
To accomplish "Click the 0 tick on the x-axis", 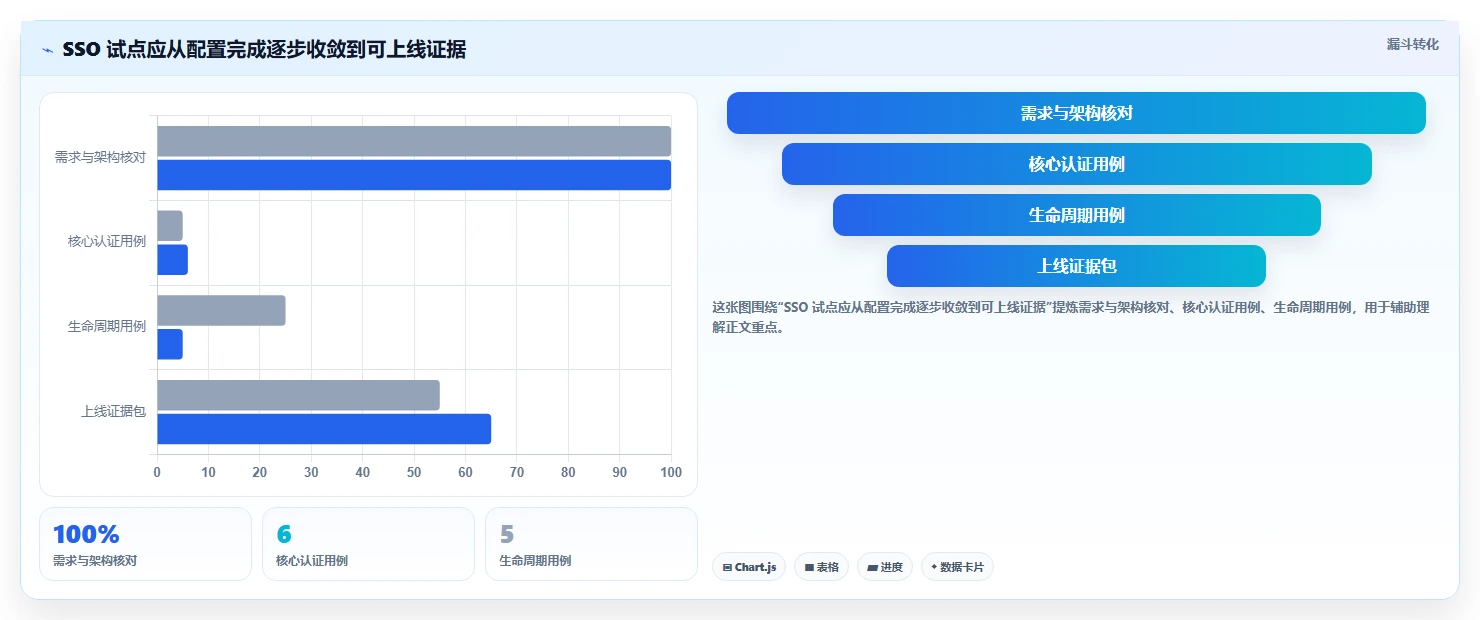I will 157,472.
